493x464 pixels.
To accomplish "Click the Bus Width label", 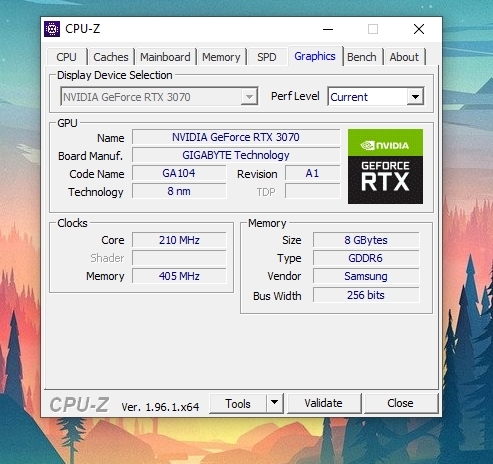I will click(277, 296).
